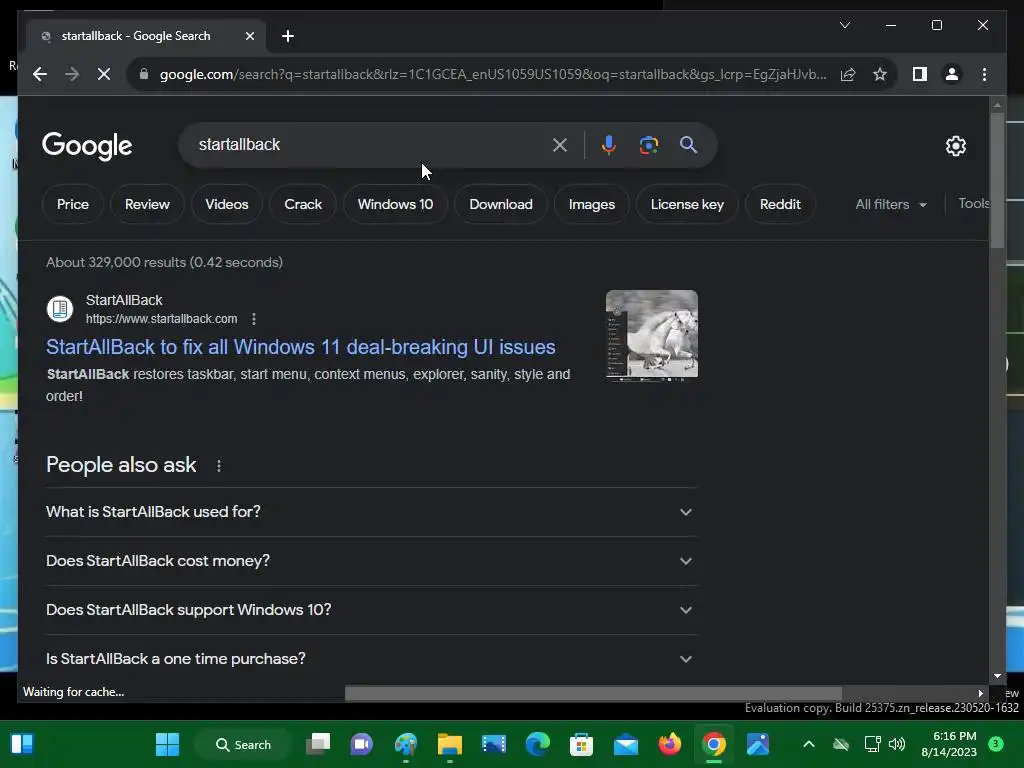Open Chrome three-dot menu
This screenshot has width=1024, height=768.
tap(984, 74)
